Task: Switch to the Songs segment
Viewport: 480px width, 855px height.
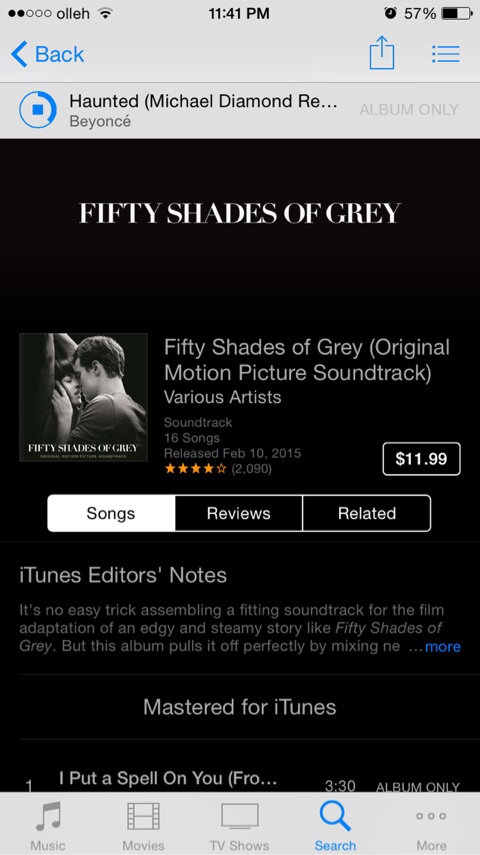Action: (111, 513)
